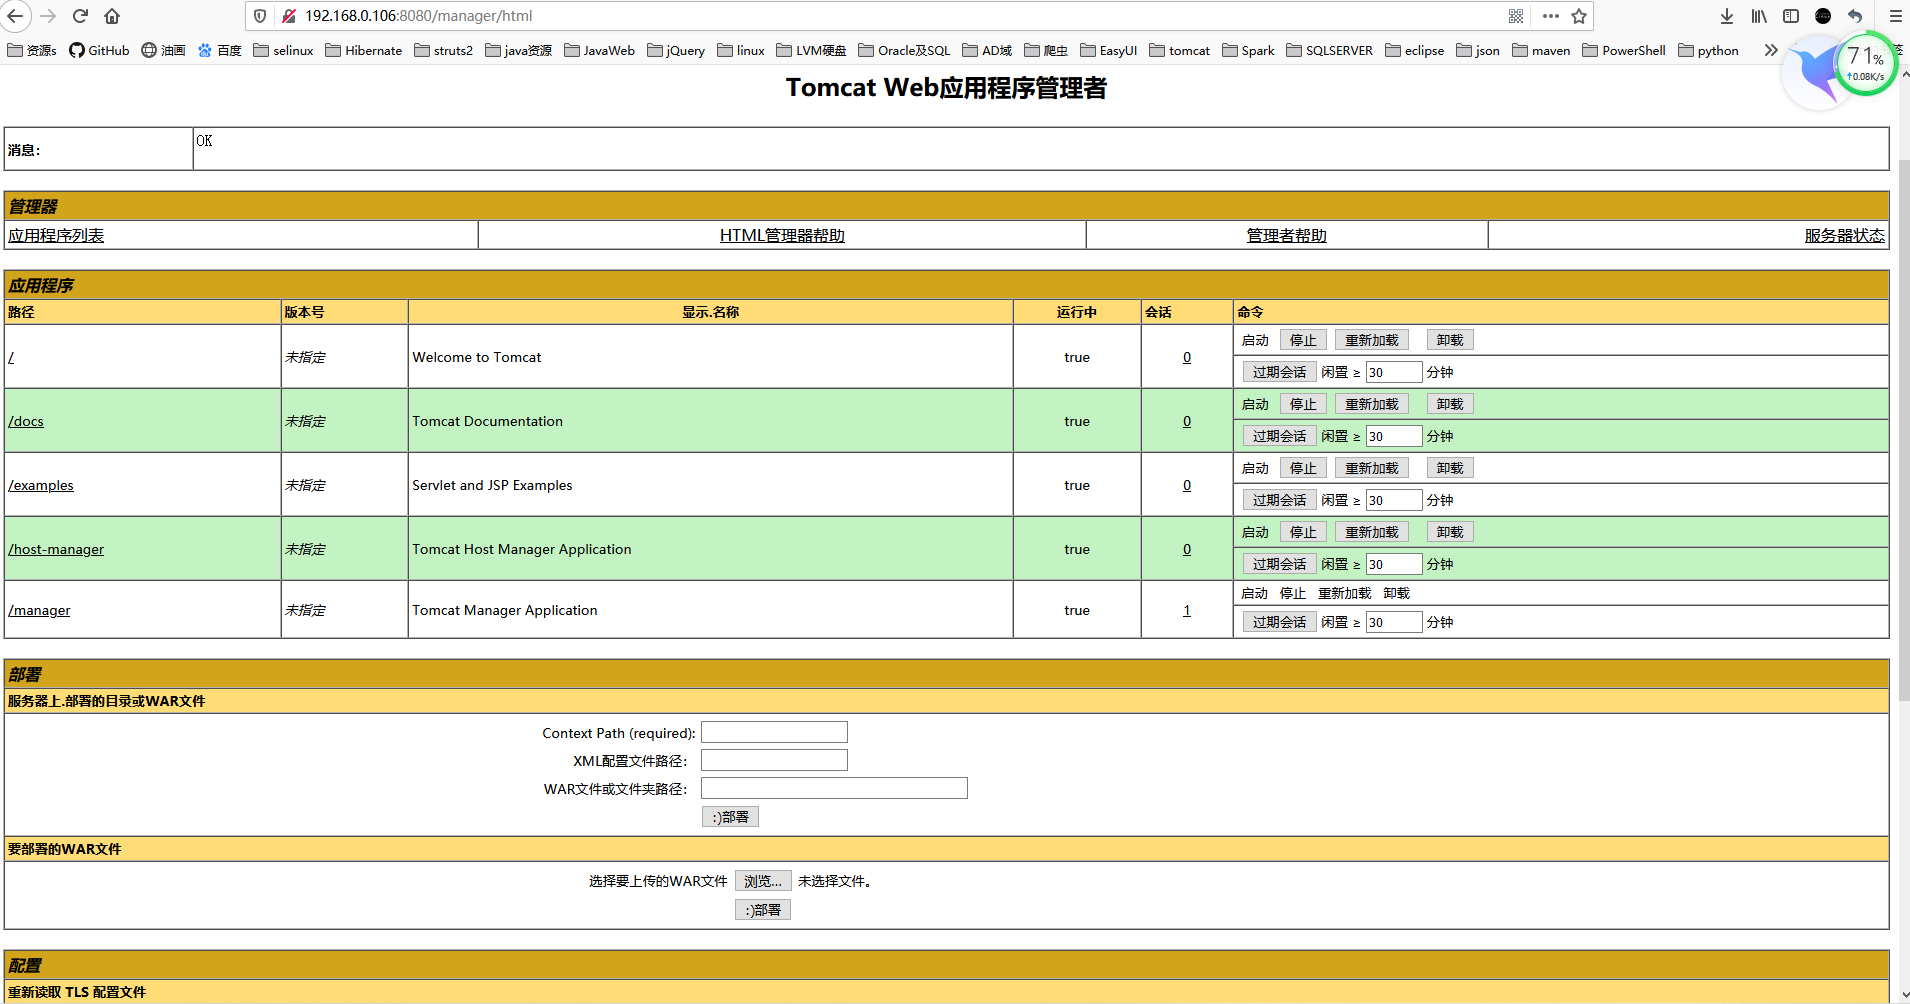Viewport: 1910px width, 1004px height.
Task: Reload the Servlet and JSP Examples app
Action: (1372, 468)
